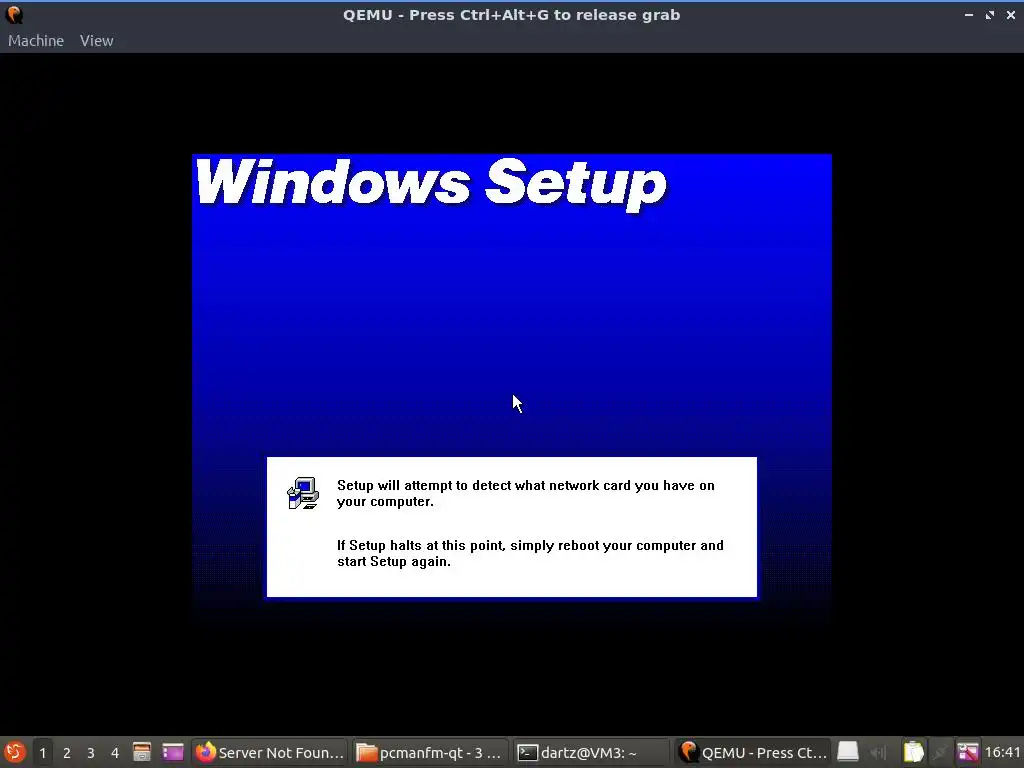1024x768 pixels.
Task: Click the network status tray icon
Action: pyautogui.click(x=940, y=752)
